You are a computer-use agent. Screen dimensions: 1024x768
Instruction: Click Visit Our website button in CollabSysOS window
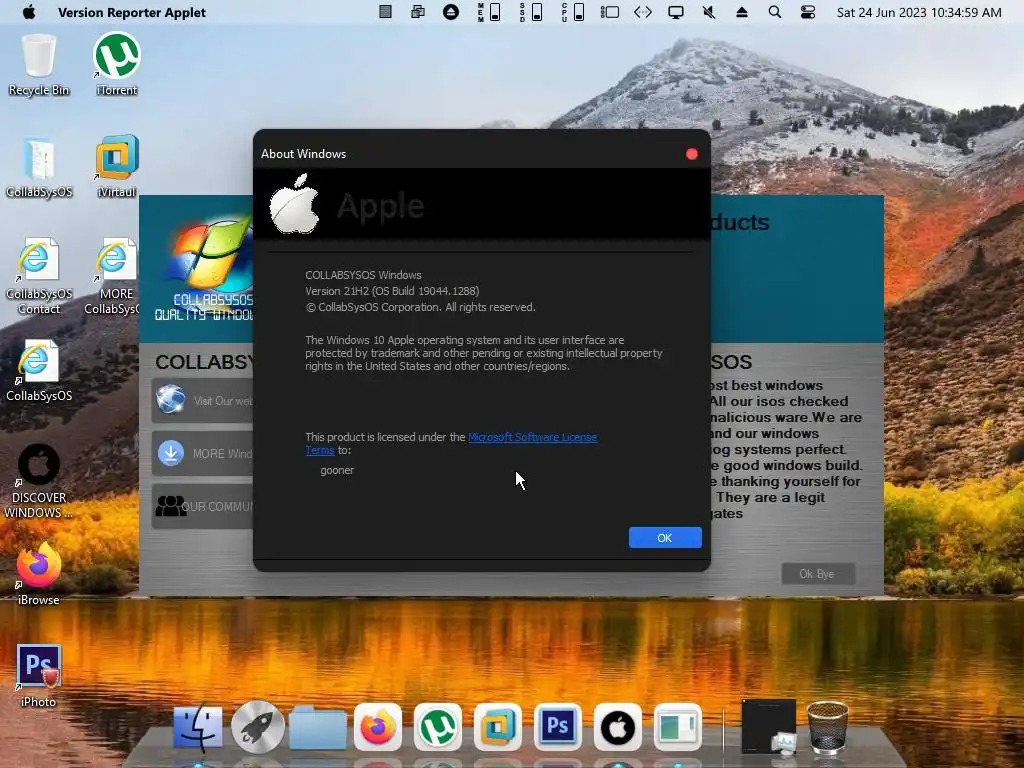[x=203, y=400]
